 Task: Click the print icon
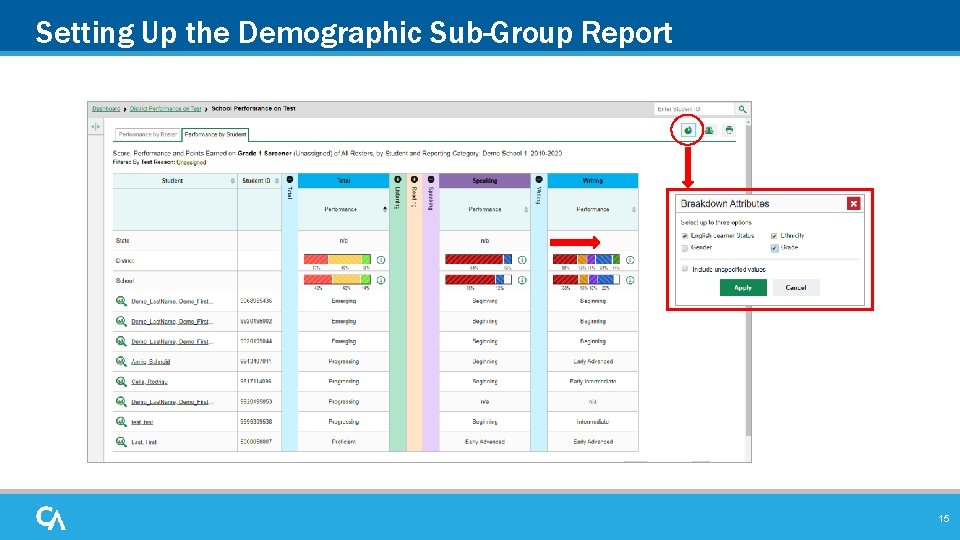729,130
